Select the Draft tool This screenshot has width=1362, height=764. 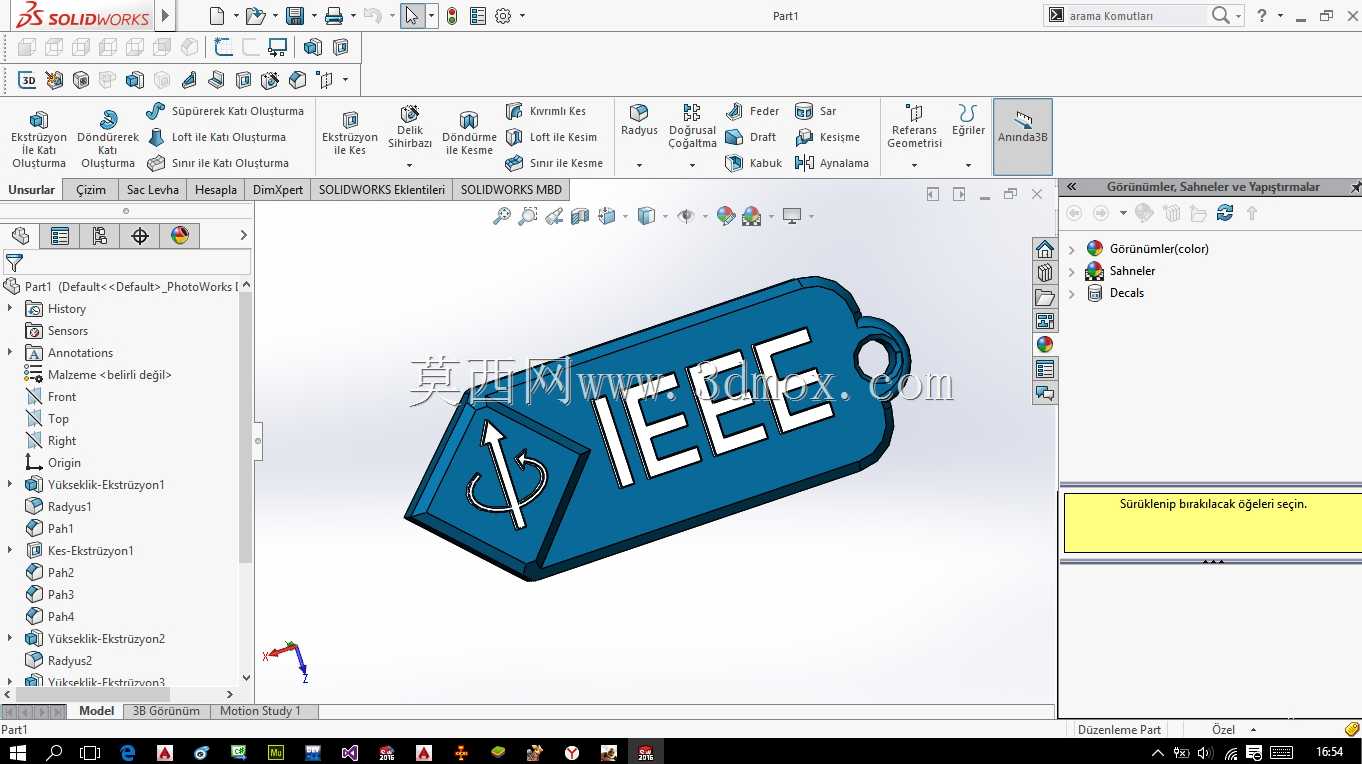pyautogui.click(x=751, y=137)
